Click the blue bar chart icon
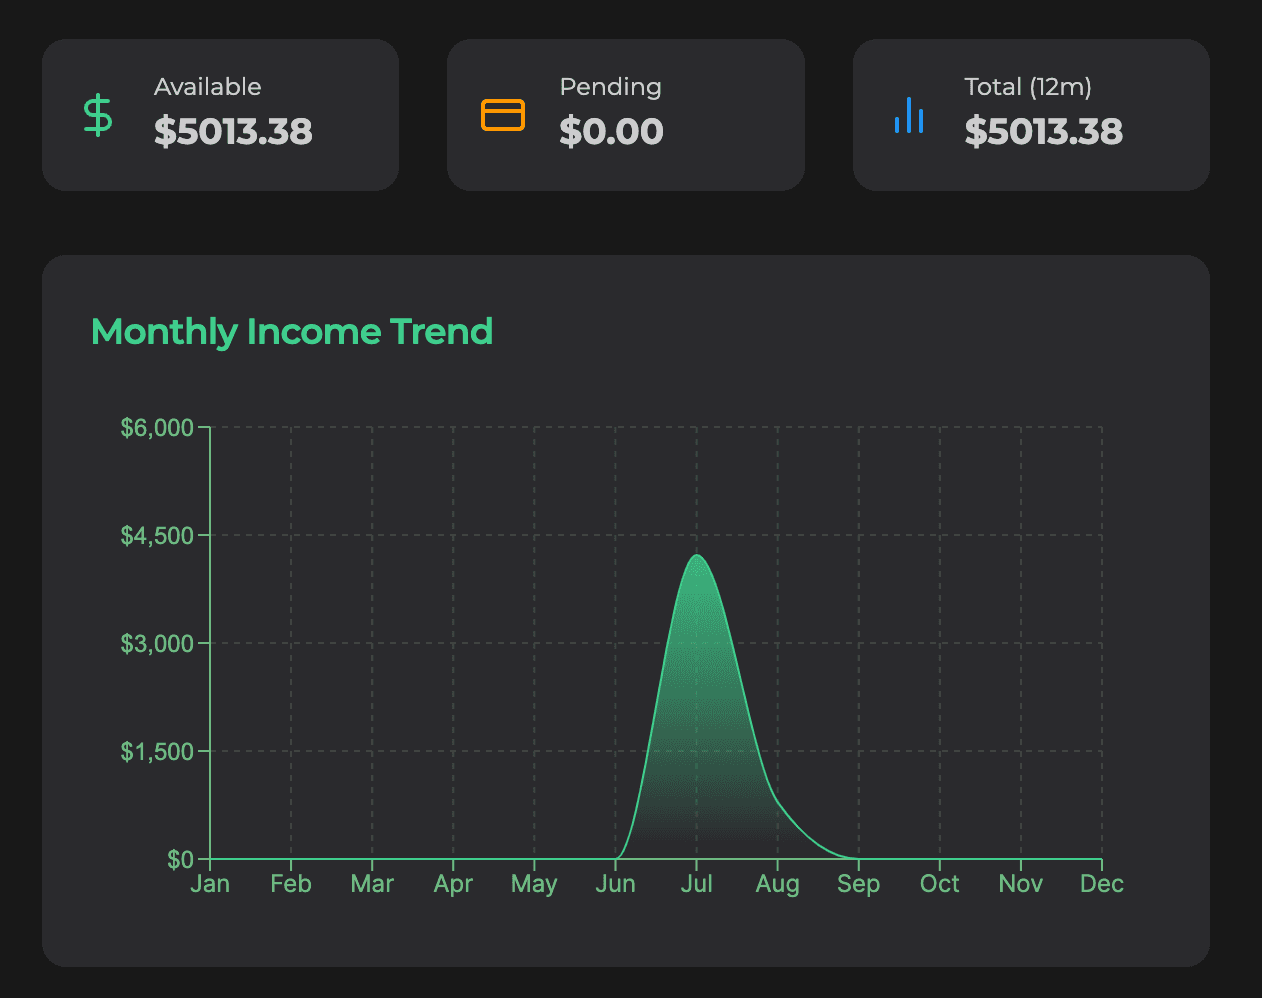1262x998 pixels. (x=908, y=115)
